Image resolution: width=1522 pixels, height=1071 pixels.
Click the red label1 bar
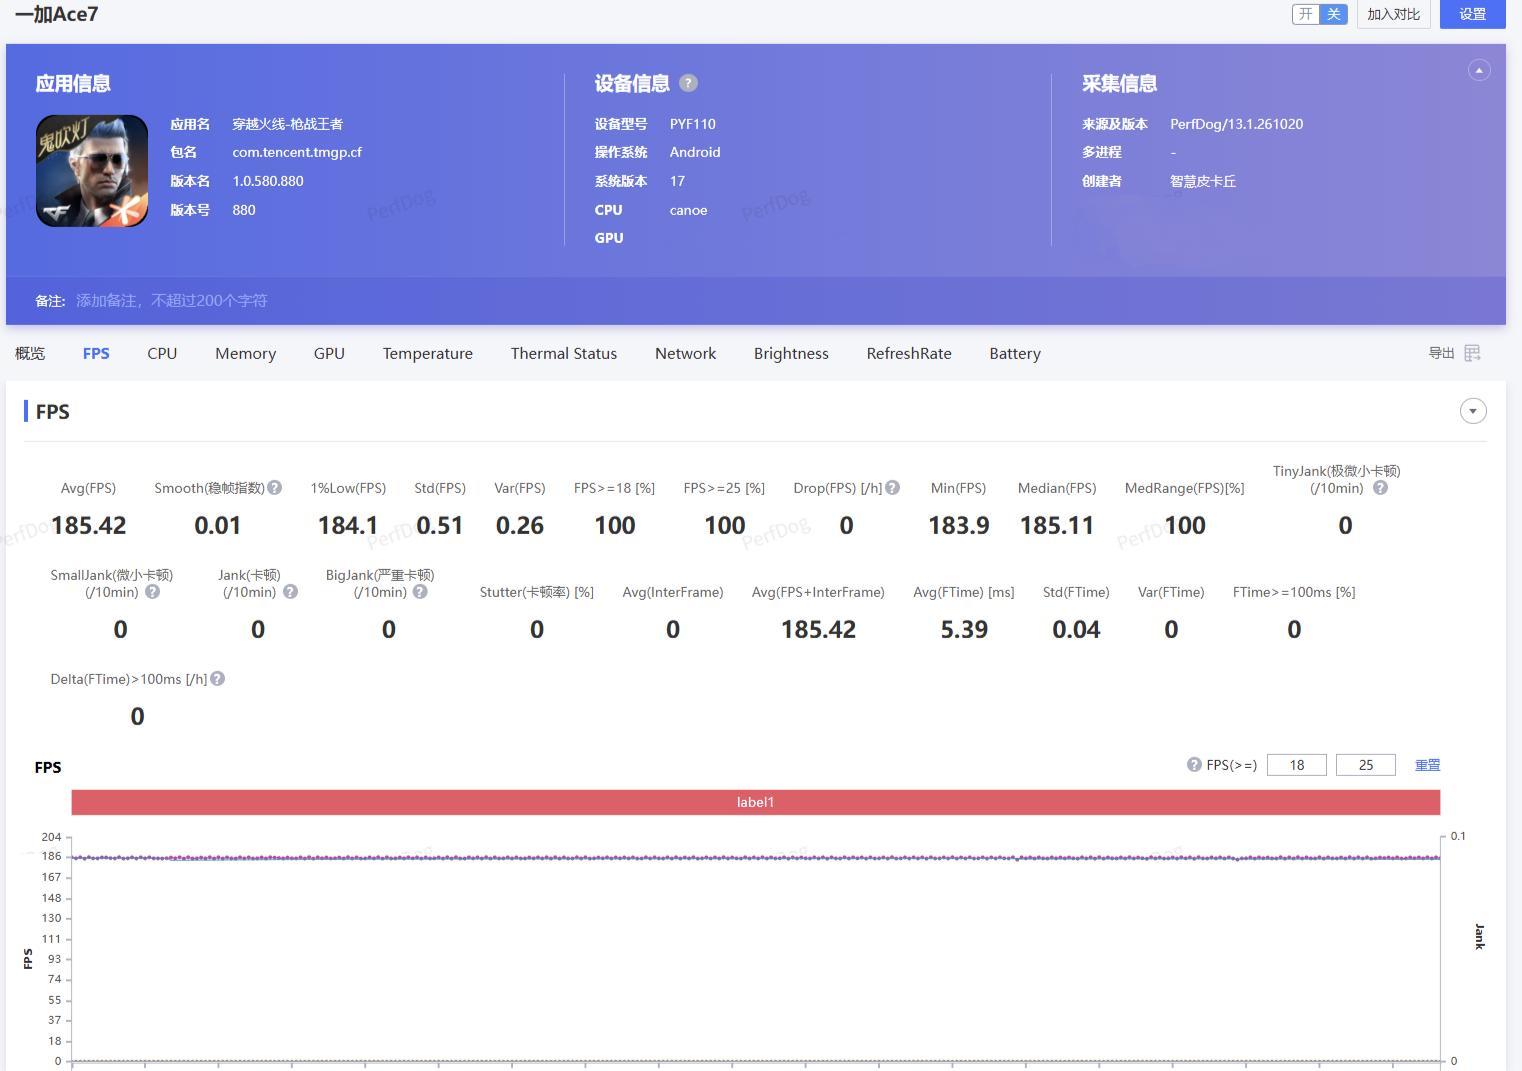tap(755, 802)
